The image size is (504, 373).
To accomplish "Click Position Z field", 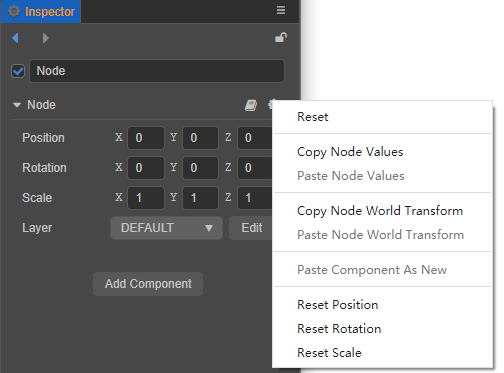I will (255, 138).
